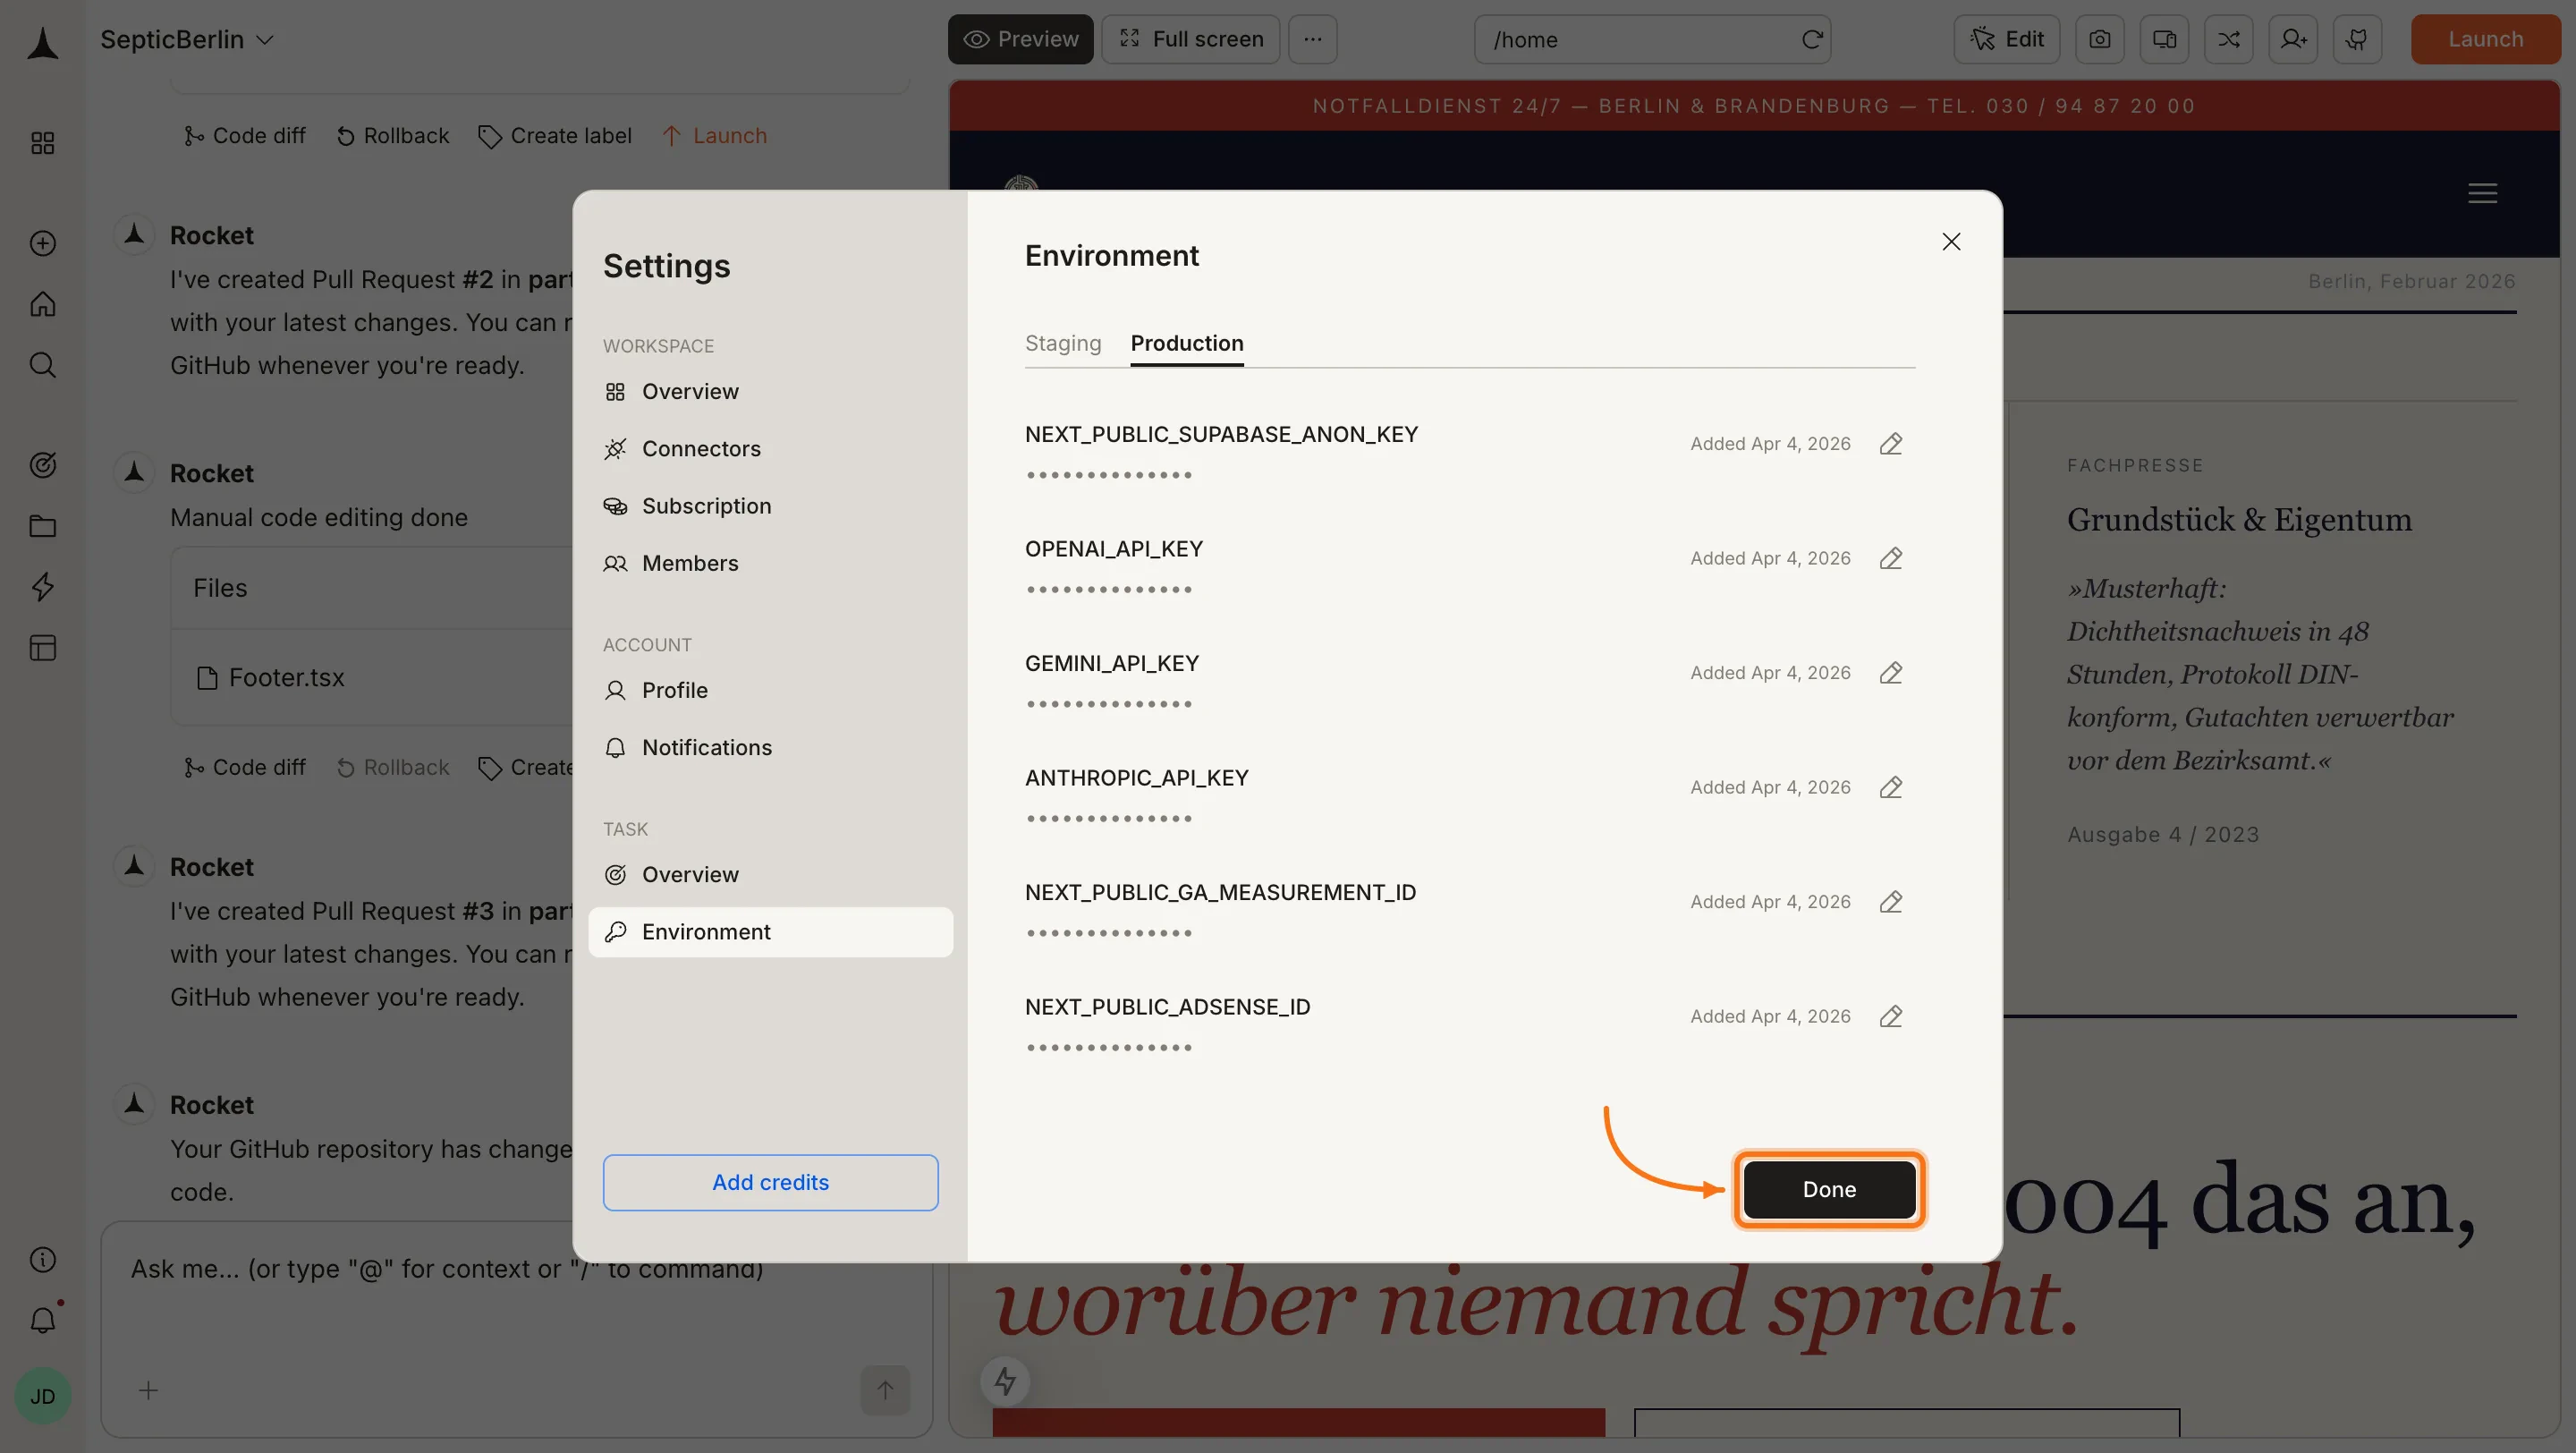The height and width of the screenshot is (1453, 2576).
Task: Click the target icon in sidebar
Action: 42,465
